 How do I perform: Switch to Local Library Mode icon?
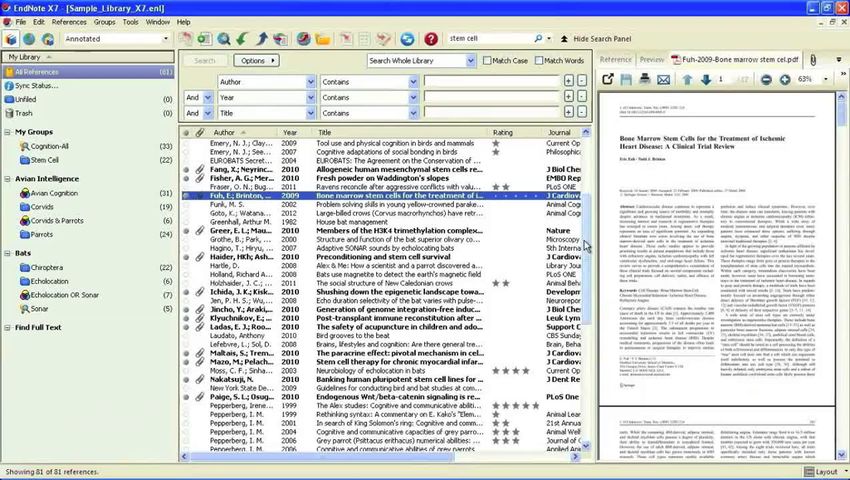coord(11,39)
